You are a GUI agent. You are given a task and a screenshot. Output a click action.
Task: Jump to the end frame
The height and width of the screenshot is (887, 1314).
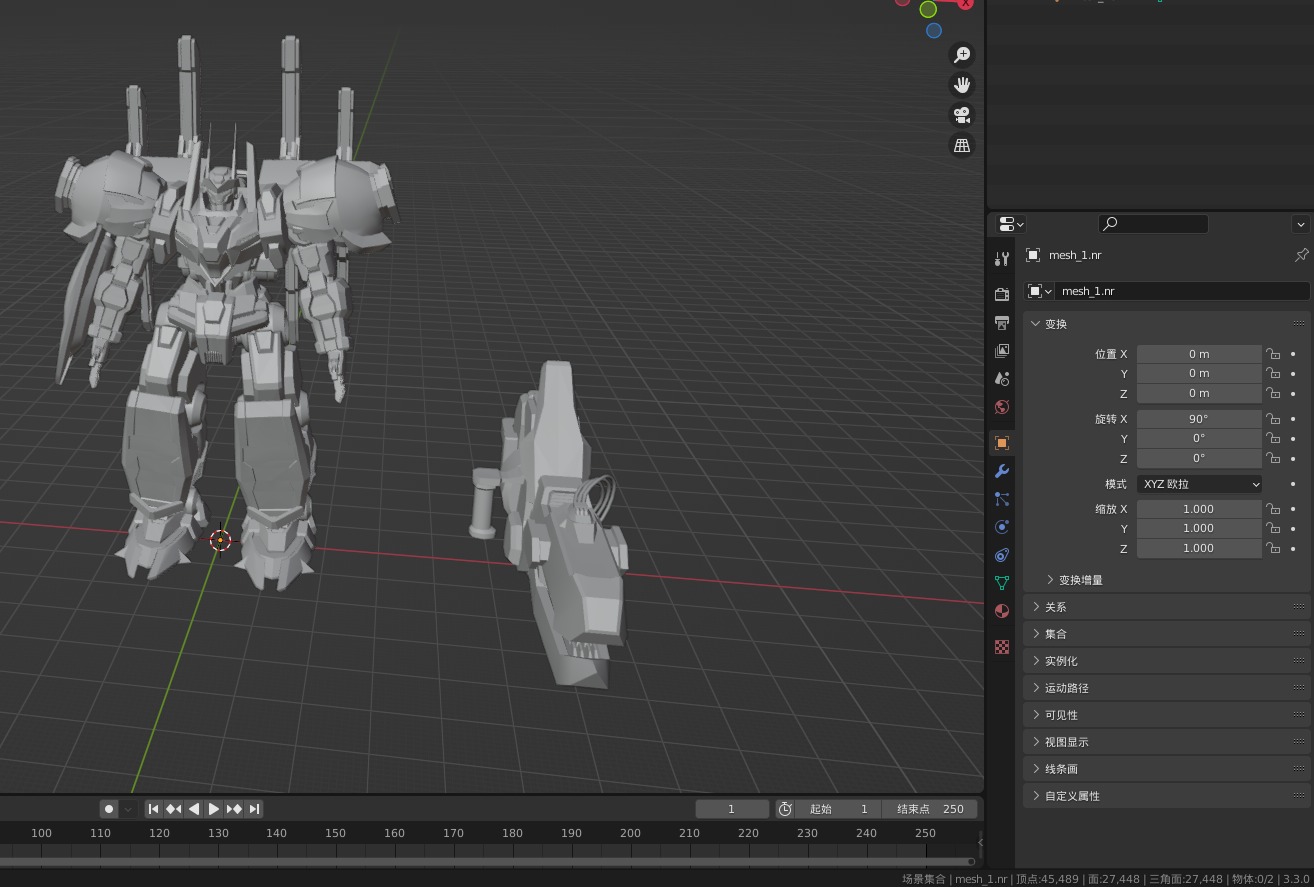(x=254, y=809)
